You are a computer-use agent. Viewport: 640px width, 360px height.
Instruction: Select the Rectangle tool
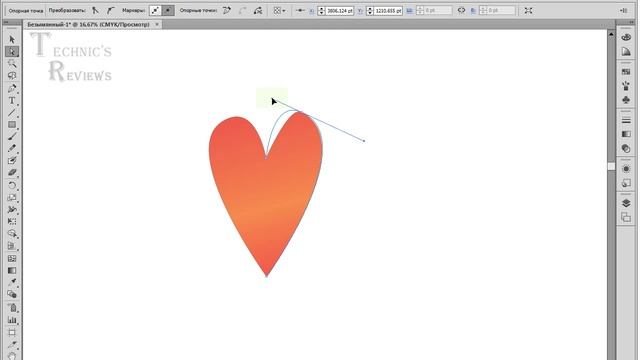[12, 124]
